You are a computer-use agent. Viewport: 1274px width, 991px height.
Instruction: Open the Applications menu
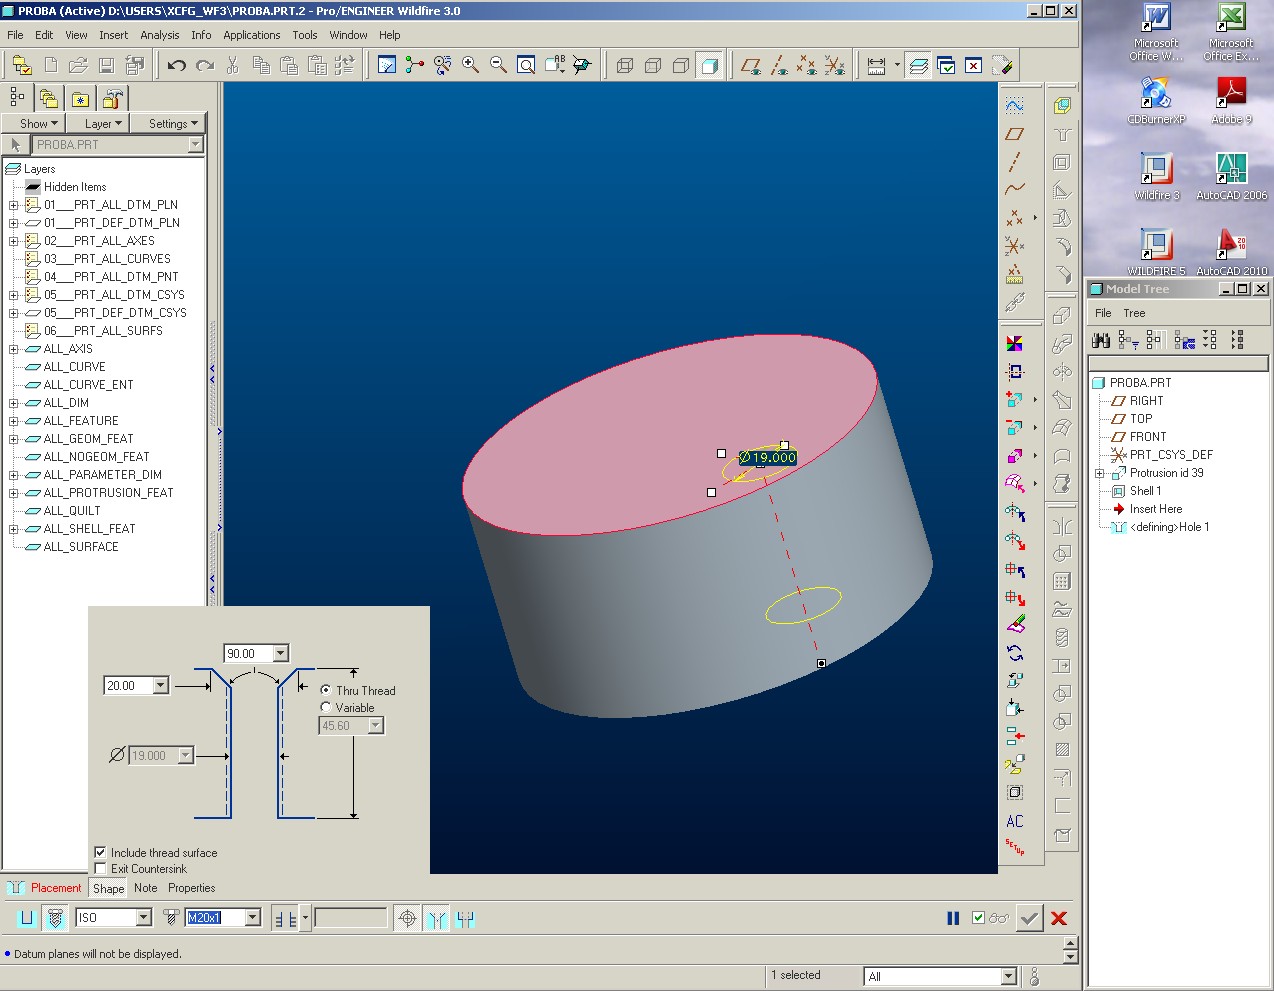(252, 35)
